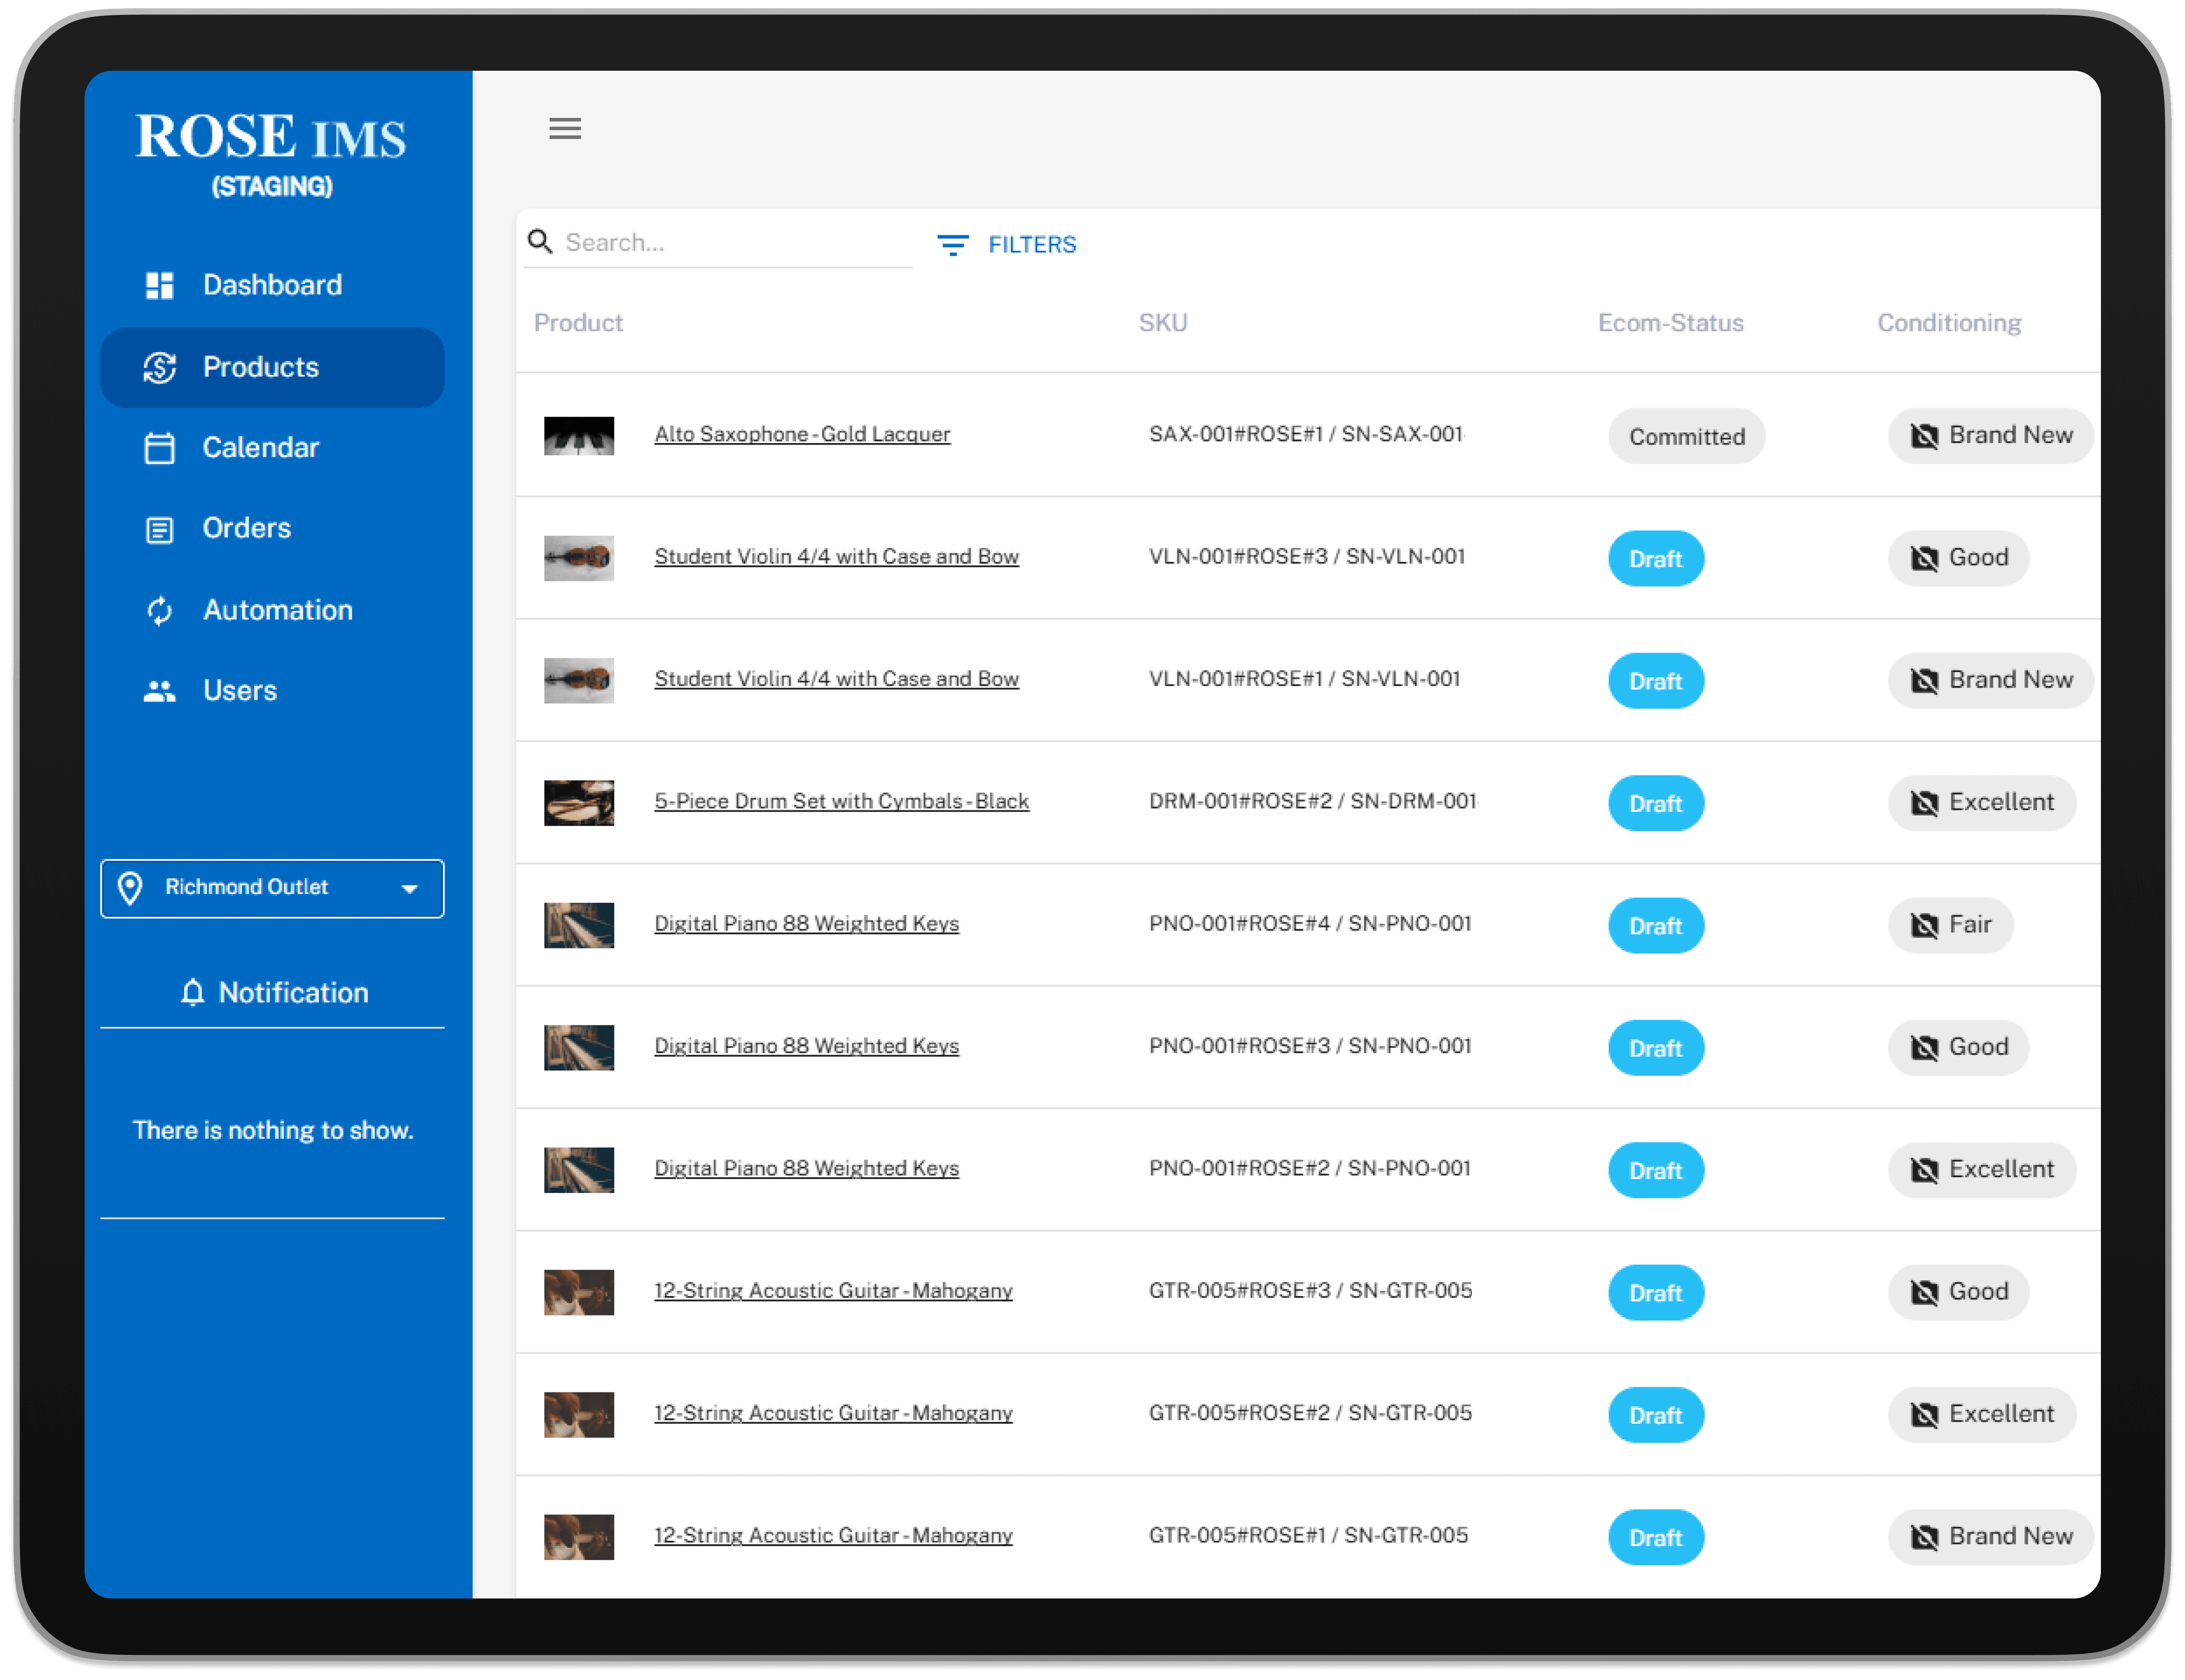Go to the Automation section
Screen dimensions: 2185x1680
[277, 610]
